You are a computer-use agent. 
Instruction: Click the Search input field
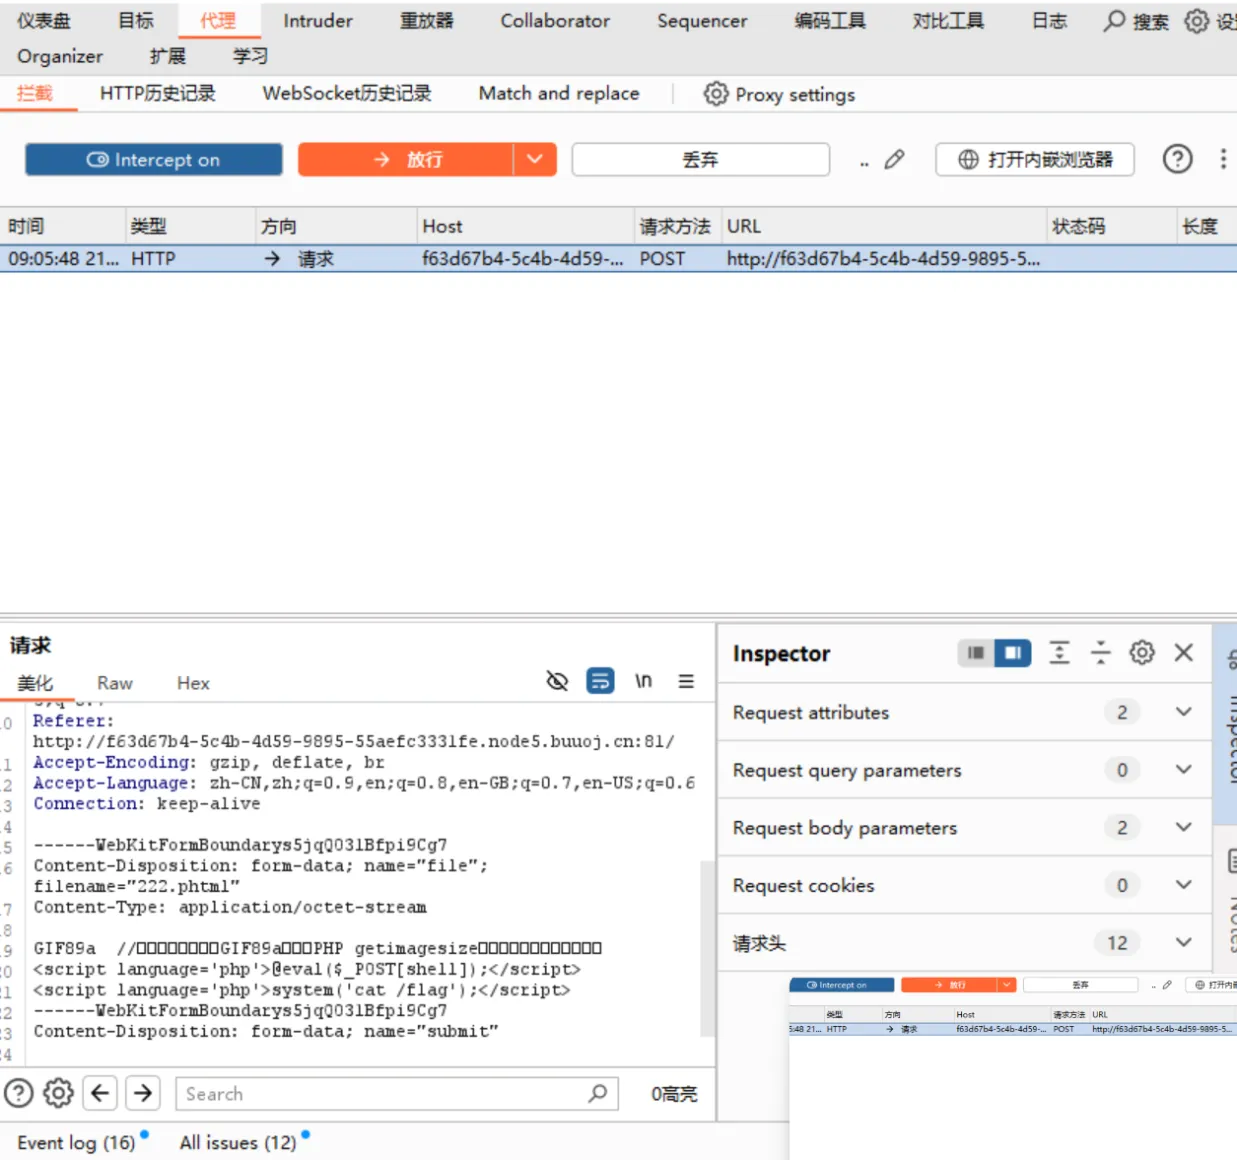(397, 1093)
